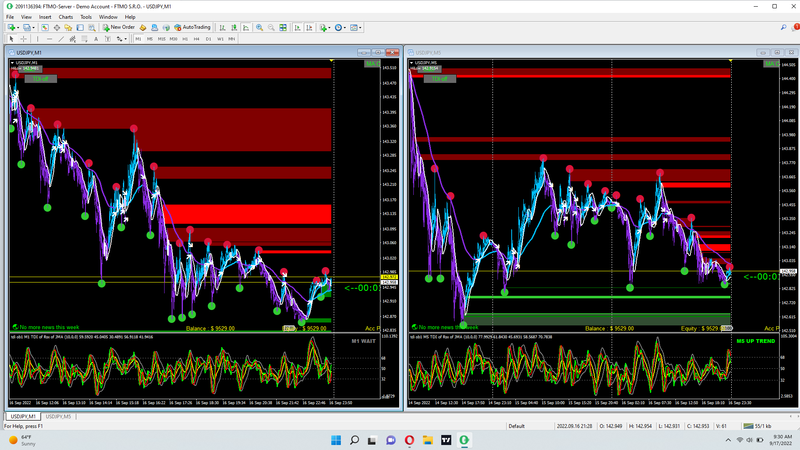Image resolution: width=800 pixels, height=450 pixels.
Task: Click the New Order button
Action: click(119, 28)
